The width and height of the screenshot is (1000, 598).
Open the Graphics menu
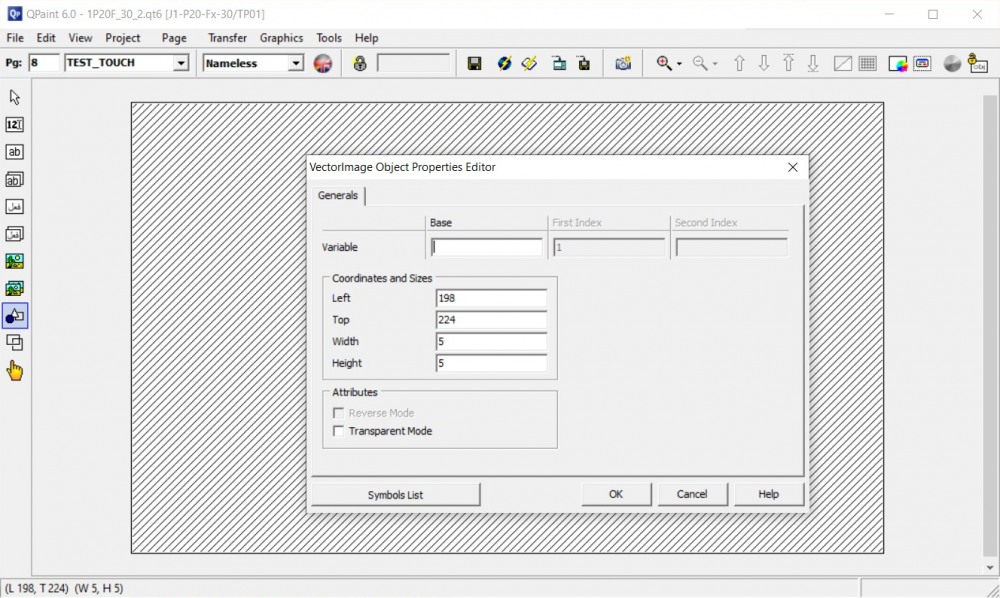281,38
